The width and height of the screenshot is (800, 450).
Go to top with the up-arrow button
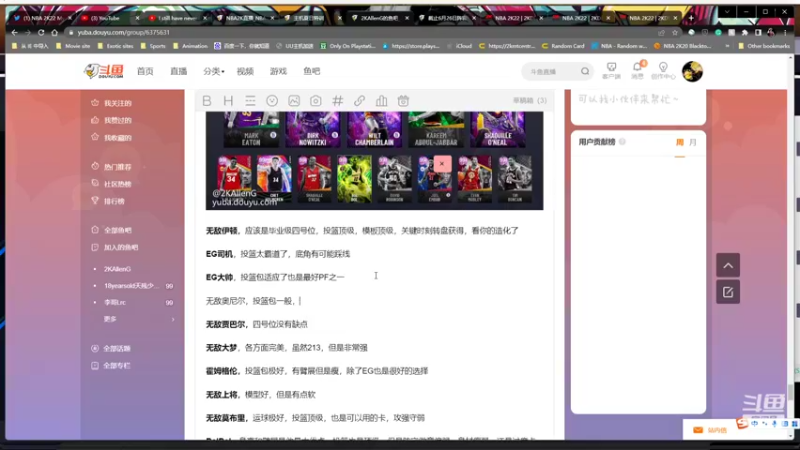(x=728, y=265)
